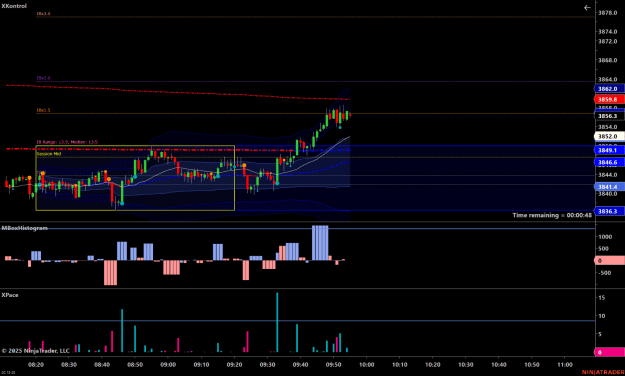
Task: Click the 3849.1 blue price marker
Action: [x=609, y=150]
